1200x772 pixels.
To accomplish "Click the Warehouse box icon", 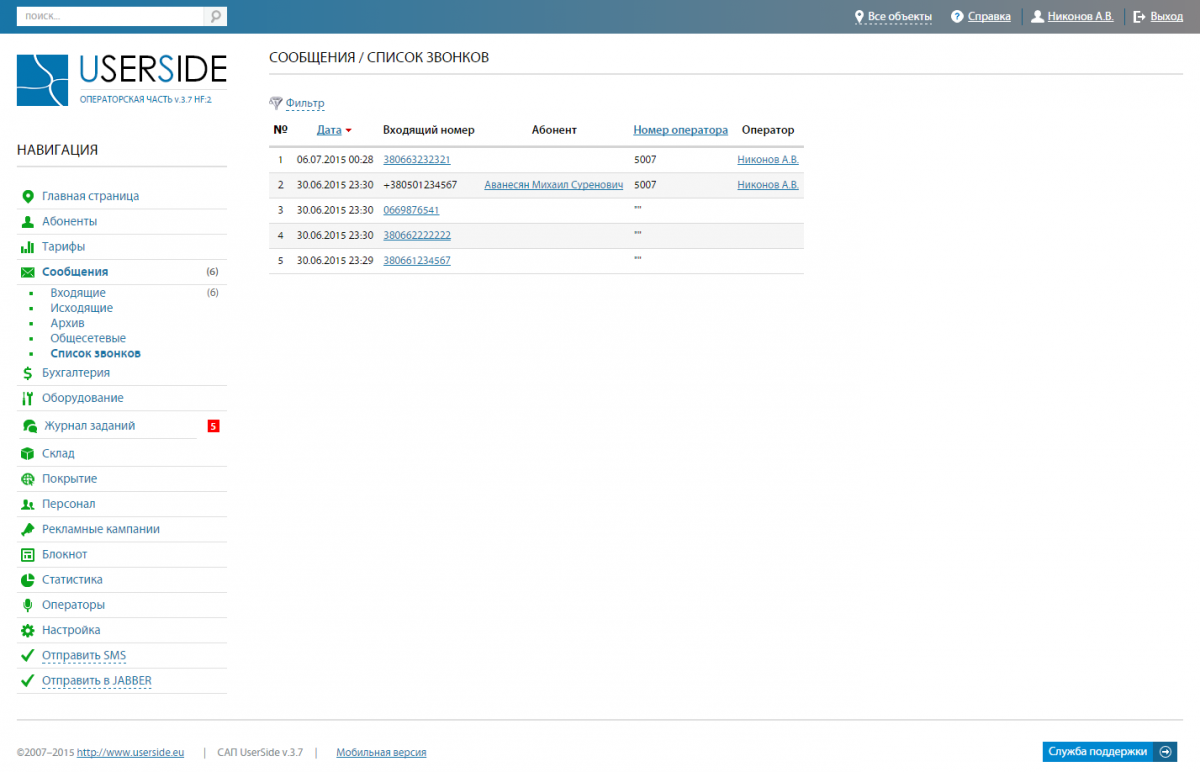I will 28,454.
